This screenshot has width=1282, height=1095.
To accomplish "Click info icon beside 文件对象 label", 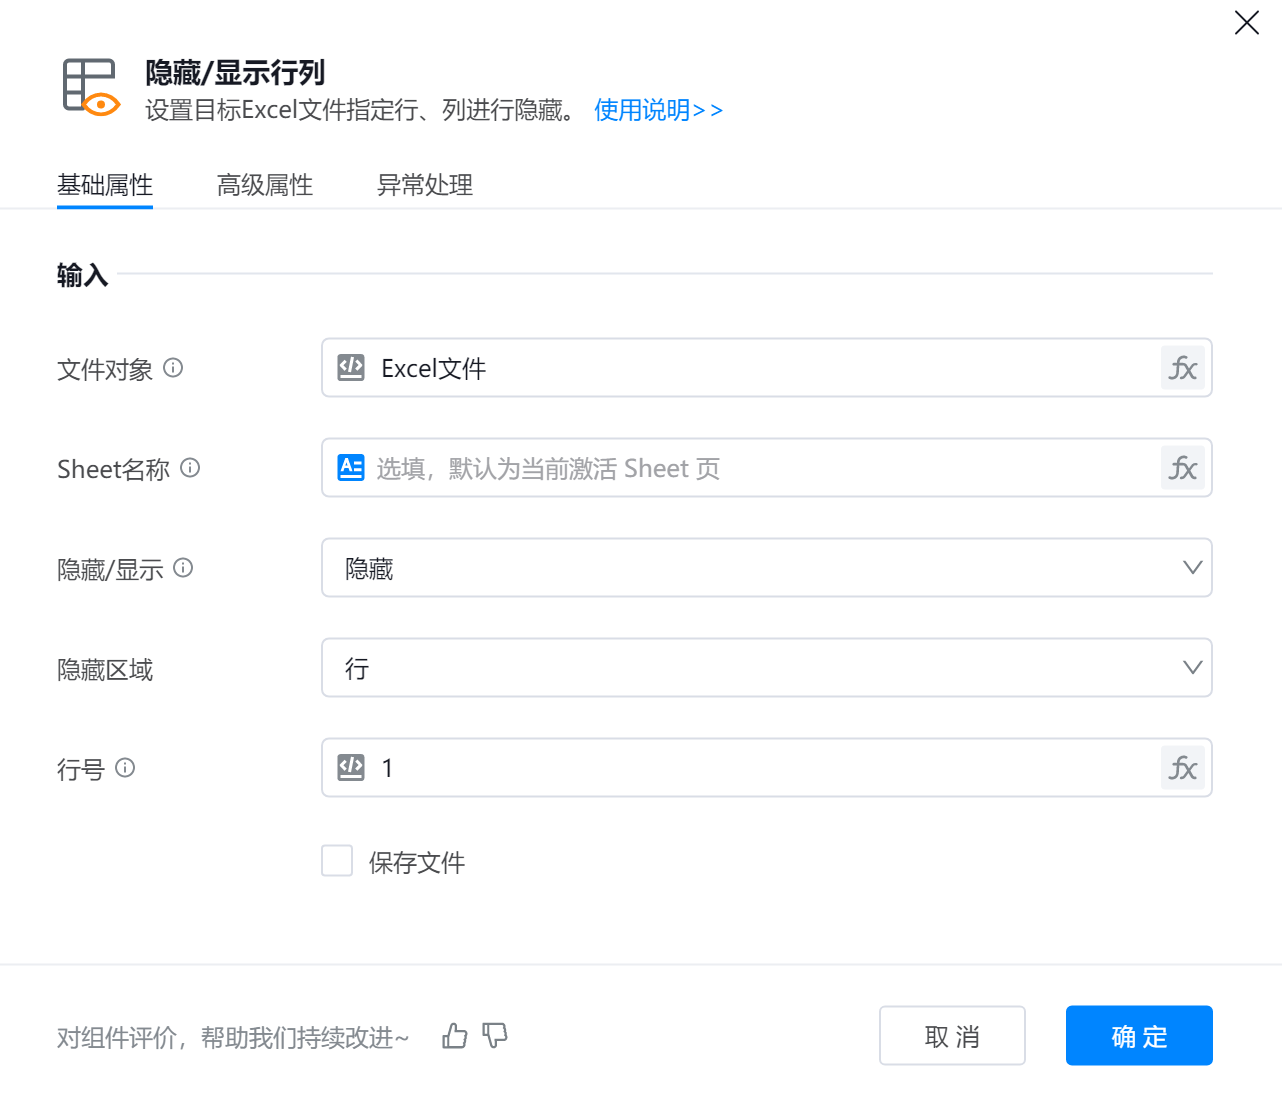I will 173,368.
